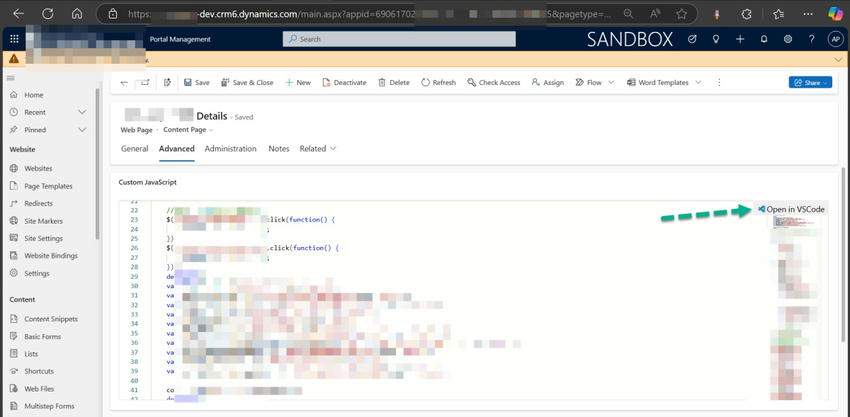Switch to the General tab
850x417 pixels.
pos(134,149)
